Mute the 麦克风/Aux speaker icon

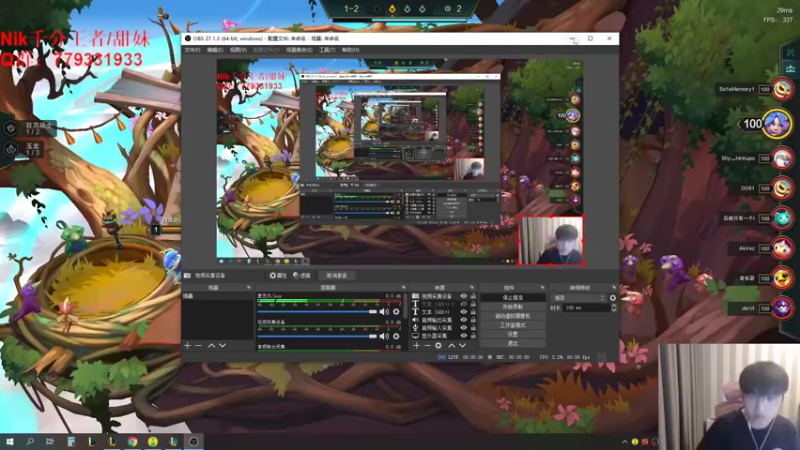(x=384, y=311)
